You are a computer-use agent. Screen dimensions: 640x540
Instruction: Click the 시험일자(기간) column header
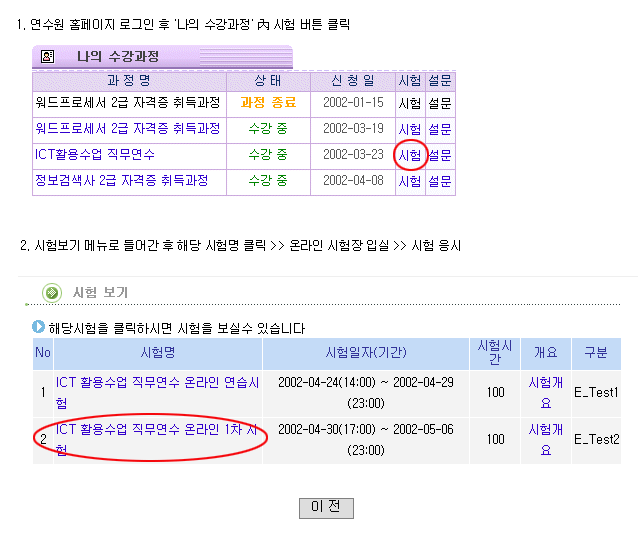(366, 353)
